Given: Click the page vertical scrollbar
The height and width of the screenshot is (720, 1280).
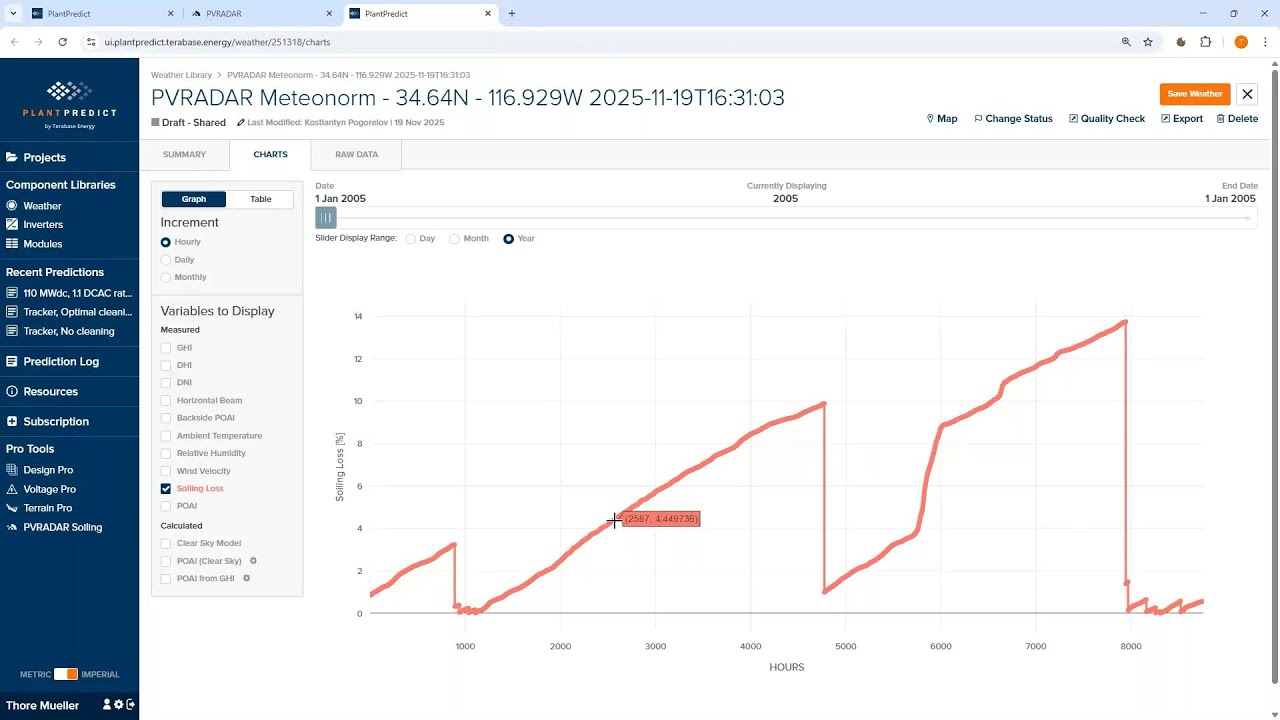Looking at the screenshot, I should 1274,375.
